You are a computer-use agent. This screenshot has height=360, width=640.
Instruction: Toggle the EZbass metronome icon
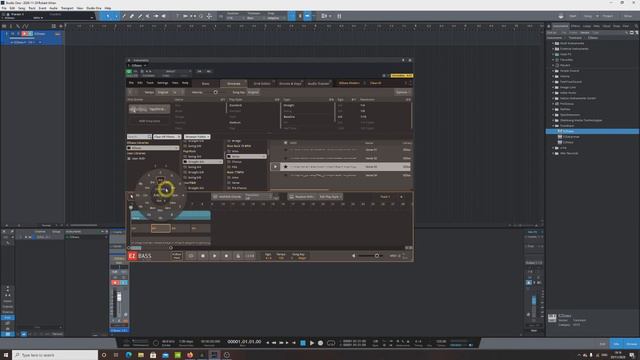(238, 256)
